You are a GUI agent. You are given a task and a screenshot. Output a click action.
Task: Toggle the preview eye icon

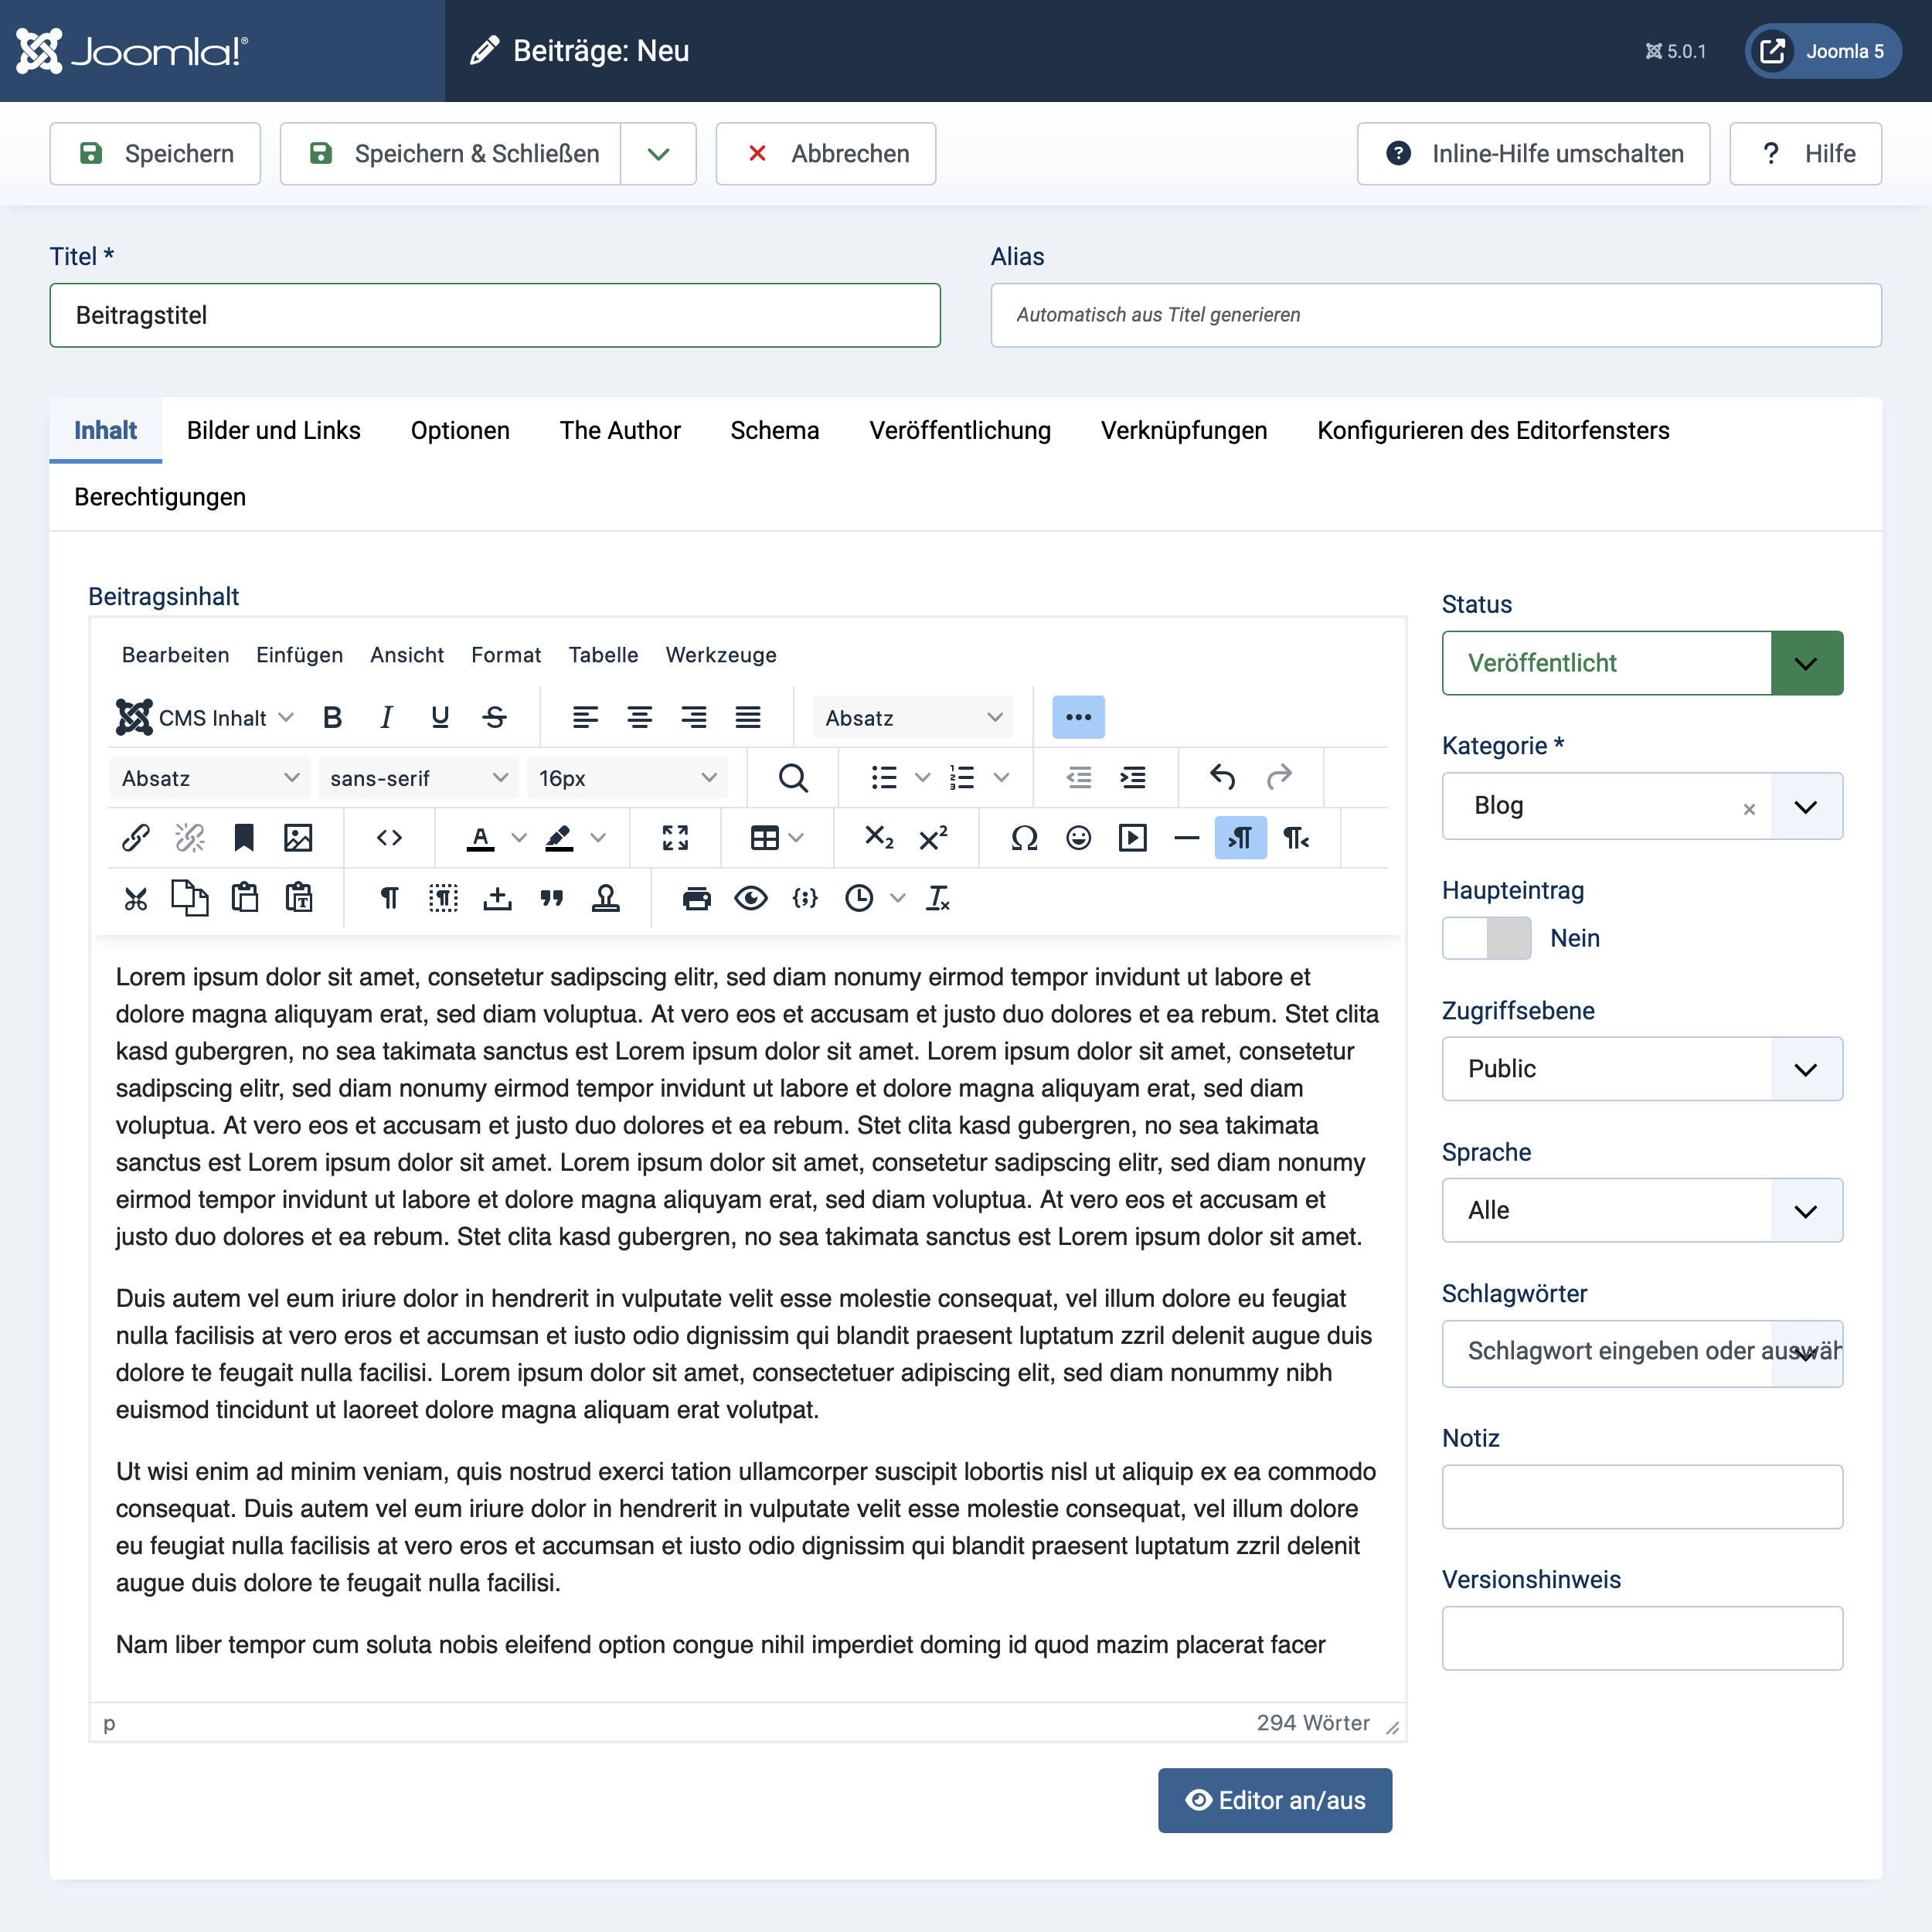coord(750,898)
